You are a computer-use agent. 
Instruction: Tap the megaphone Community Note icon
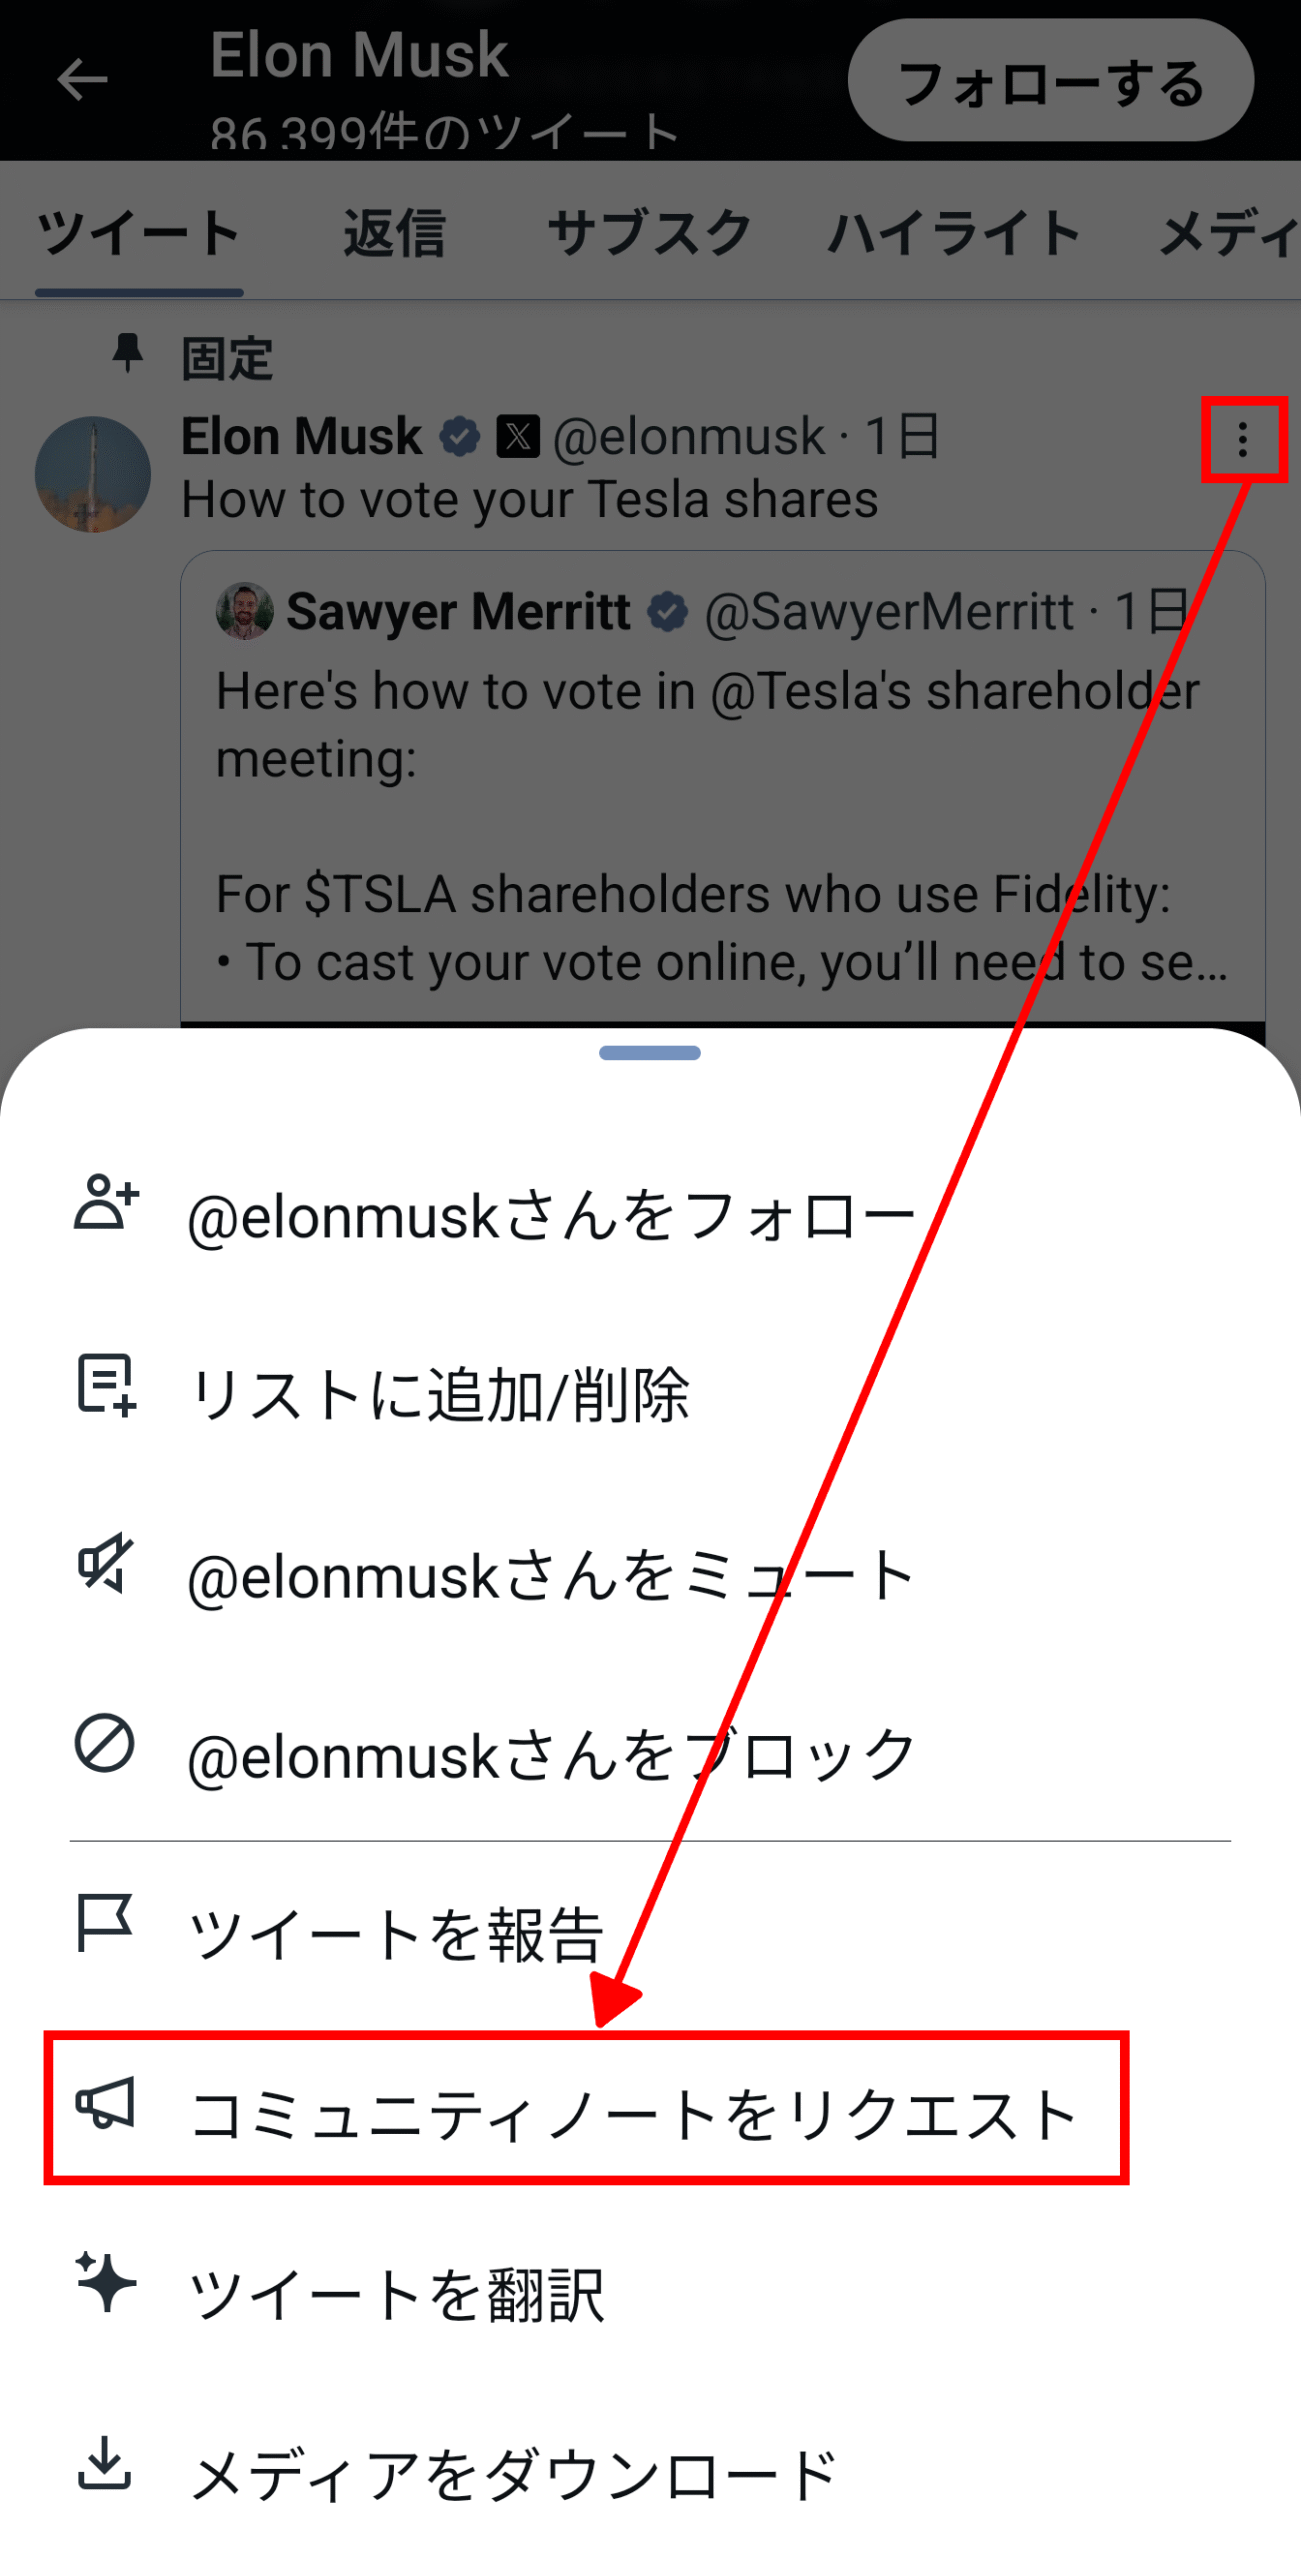click(104, 2102)
